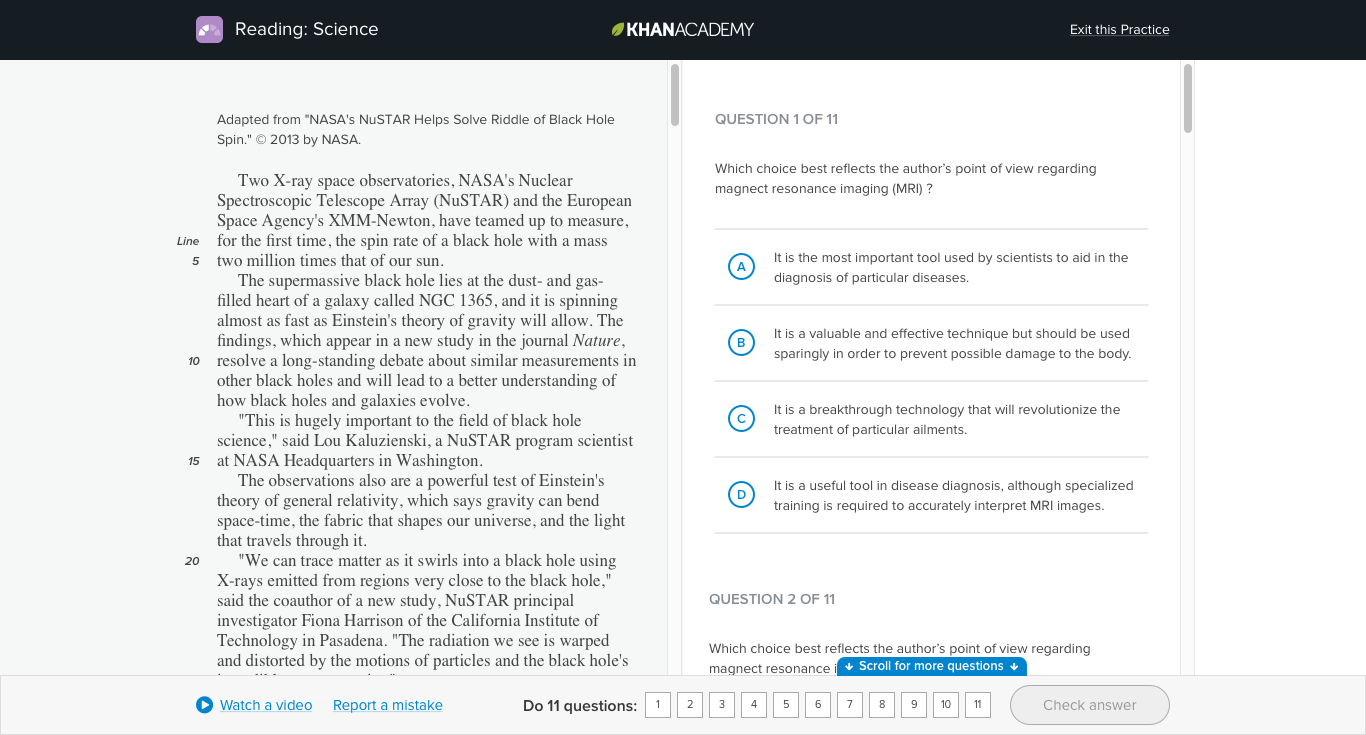Image resolution: width=1366 pixels, height=735 pixels.
Task: Click the Check answer button
Action: pyautogui.click(x=1089, y=705)
